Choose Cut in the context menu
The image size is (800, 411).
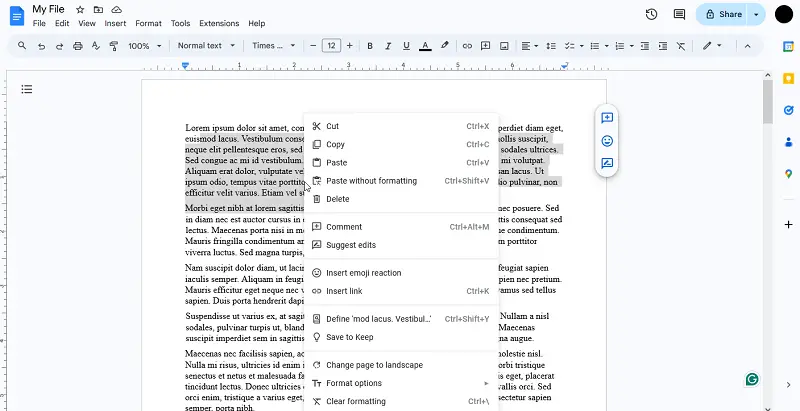[x=401, y=126]
